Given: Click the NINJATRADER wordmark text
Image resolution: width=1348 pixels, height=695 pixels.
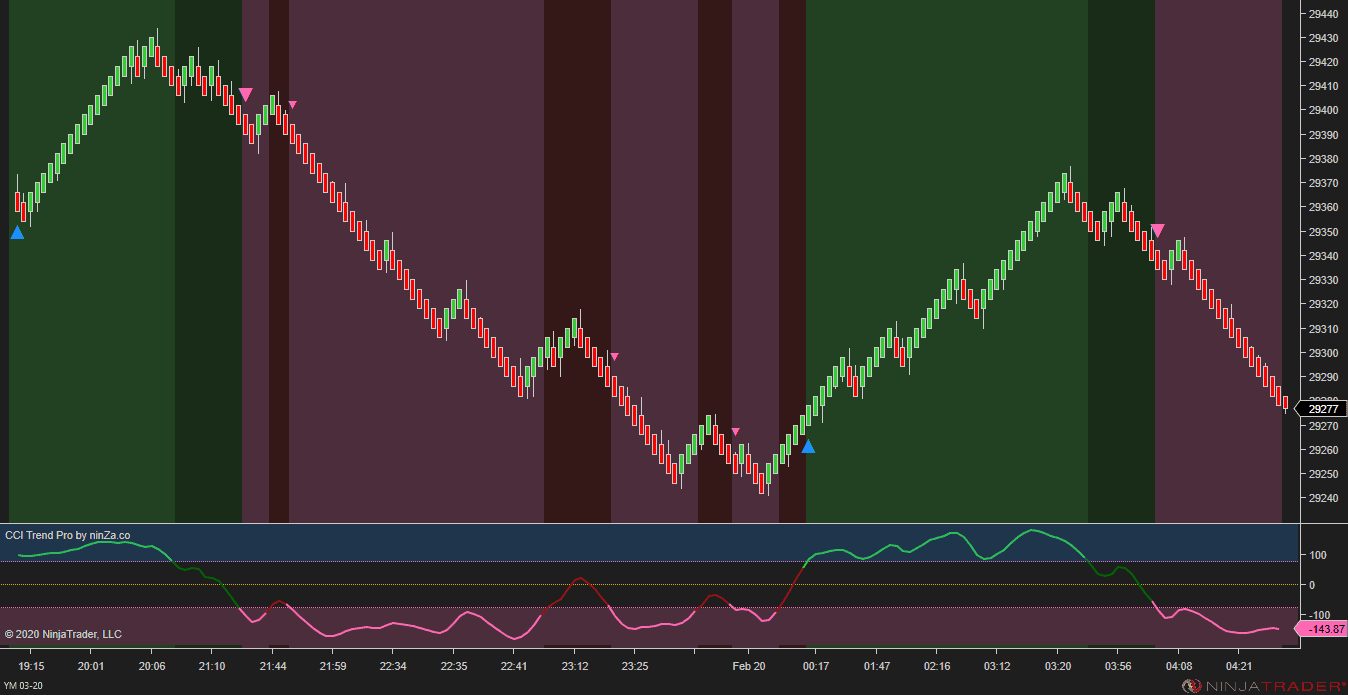Looking at the screenshot, I should pos(1273,686).
